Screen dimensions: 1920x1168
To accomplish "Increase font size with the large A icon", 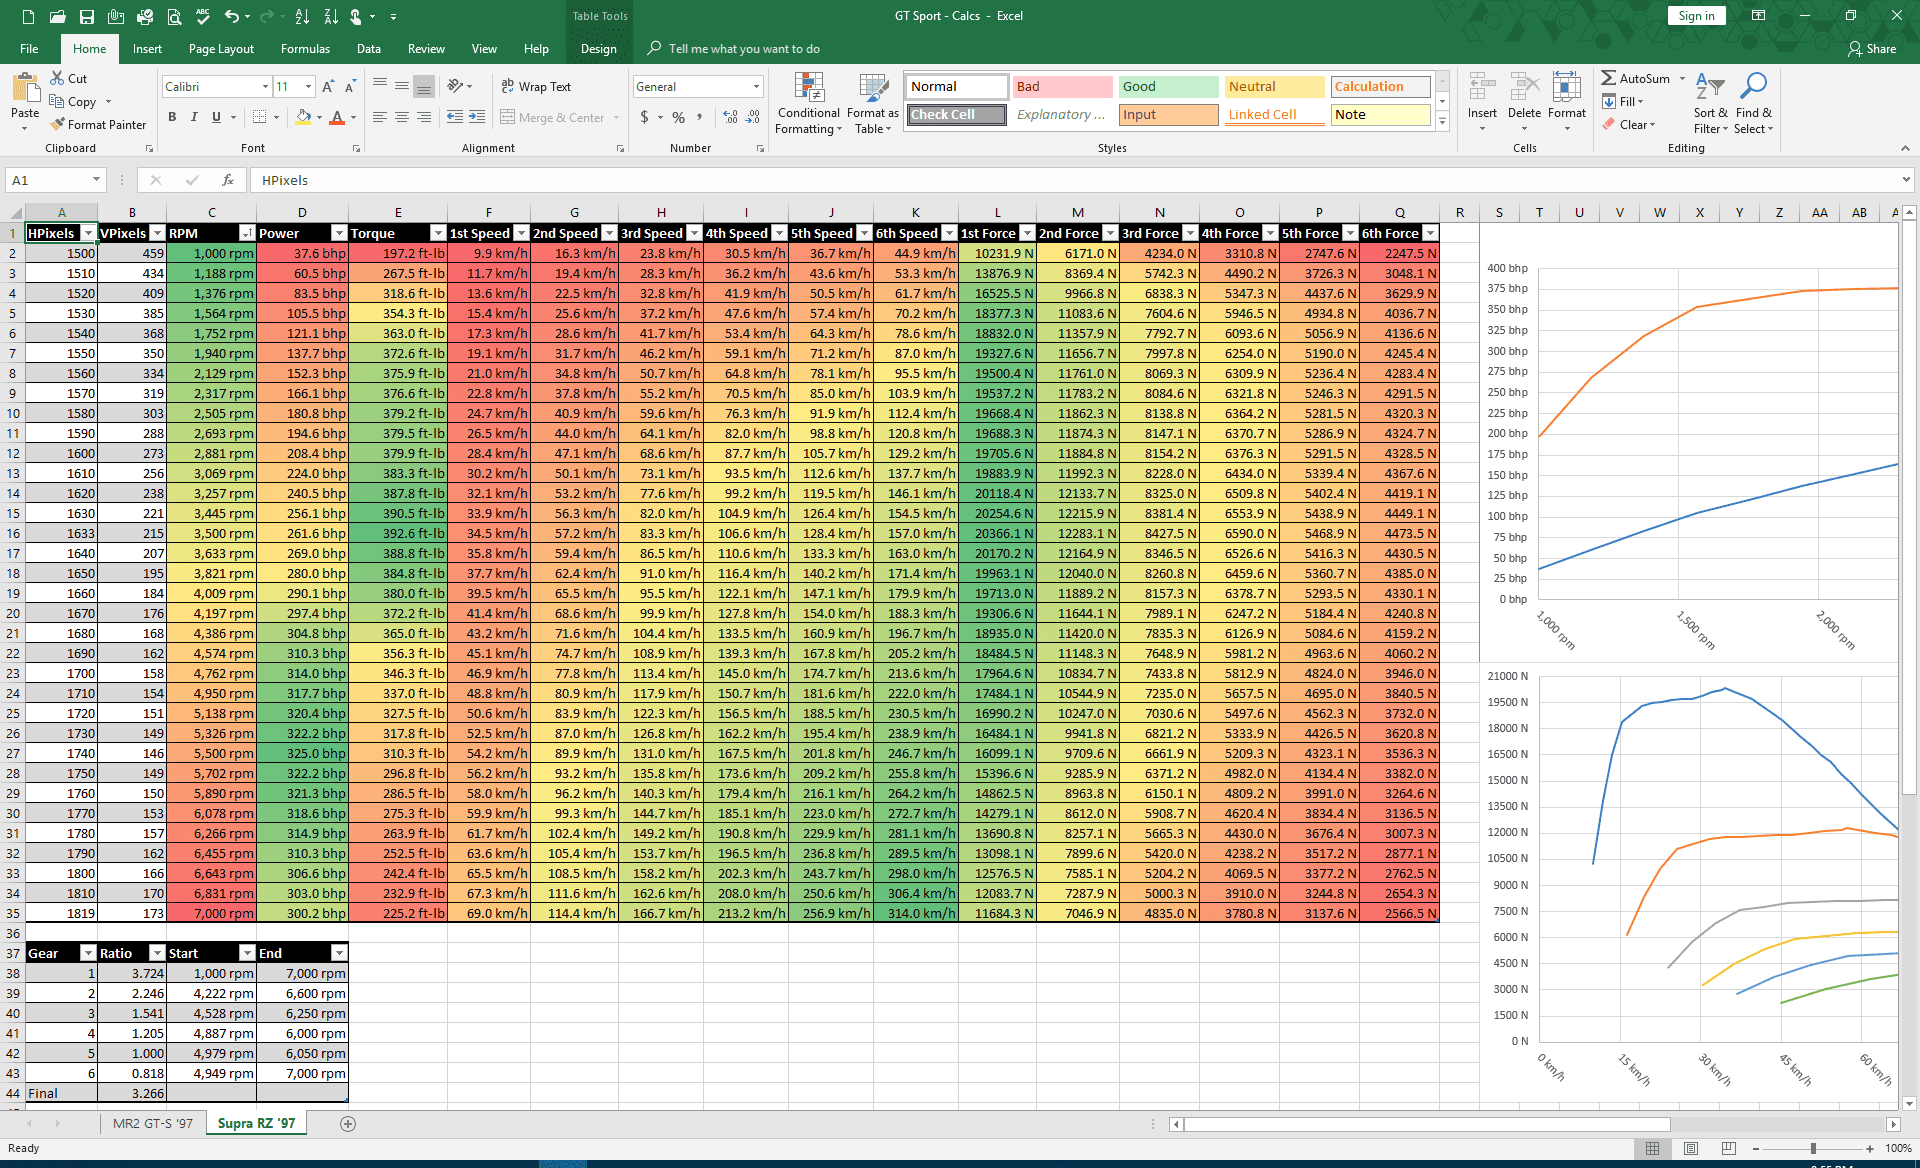I will tap(330, 87).
